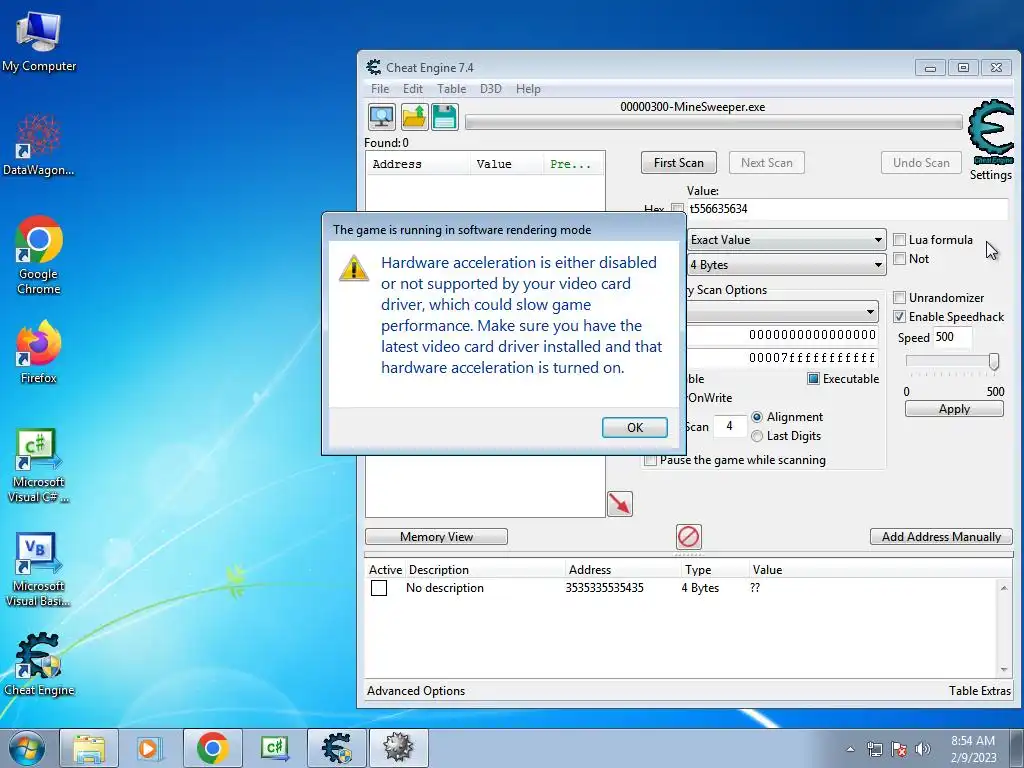Click the Memory View button
Viewport: 1024px width, 768px height.
pyautogui.click(x=436, y=537)
